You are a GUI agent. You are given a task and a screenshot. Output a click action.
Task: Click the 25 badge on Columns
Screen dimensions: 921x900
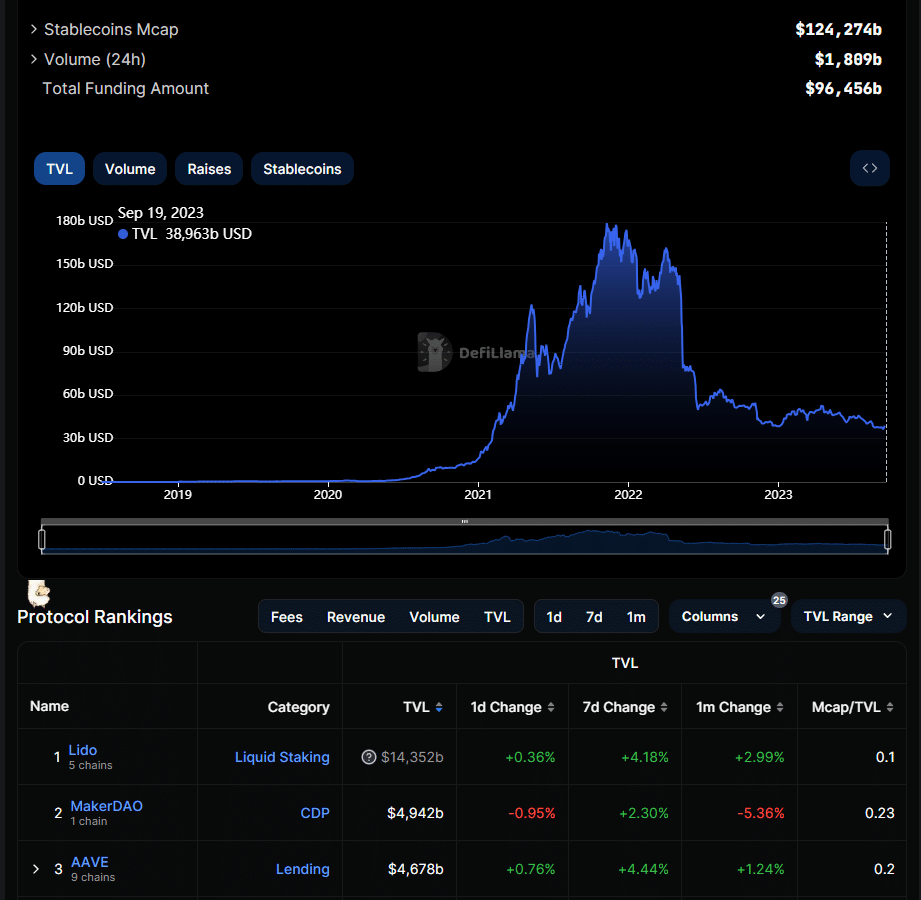(x=779, y=600)
